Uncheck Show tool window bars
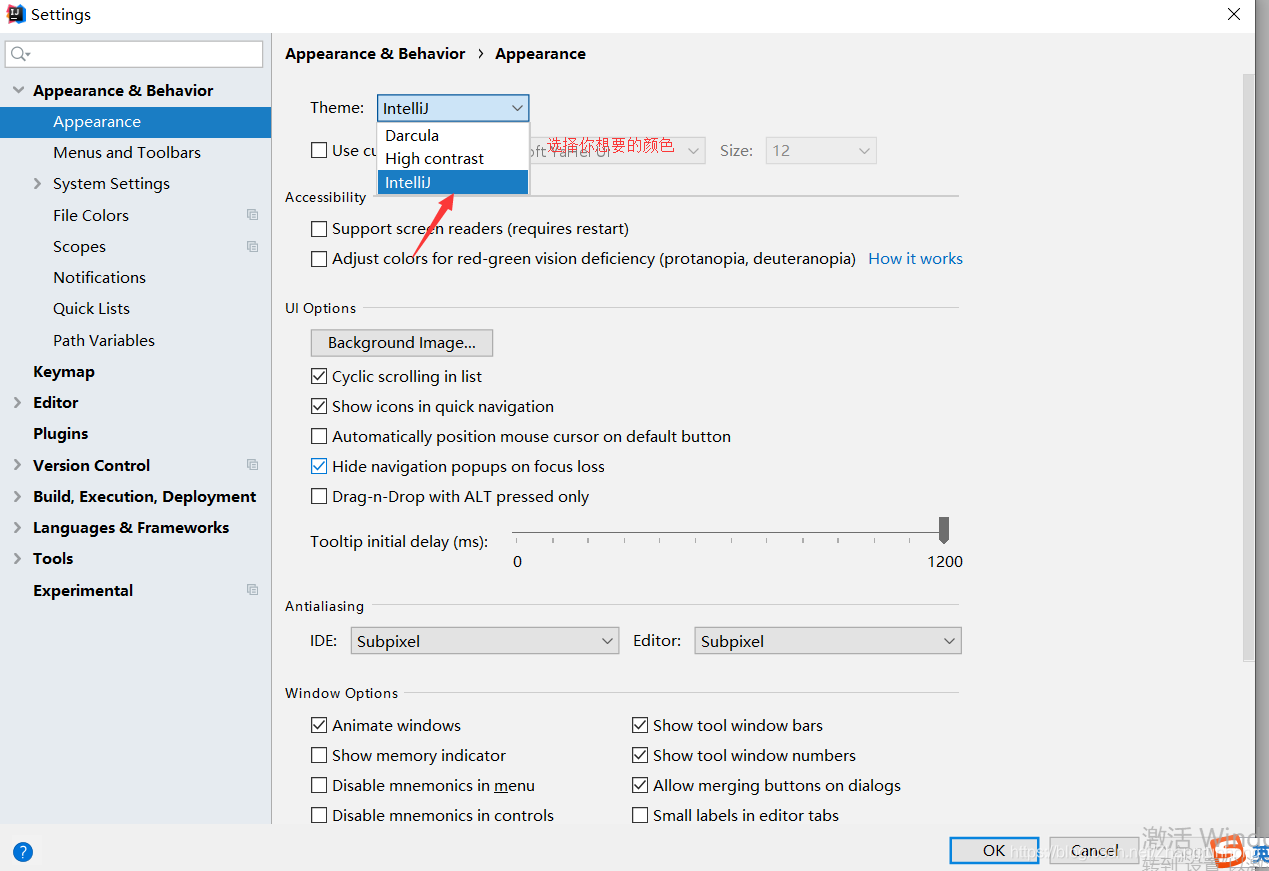 [640, 725]
